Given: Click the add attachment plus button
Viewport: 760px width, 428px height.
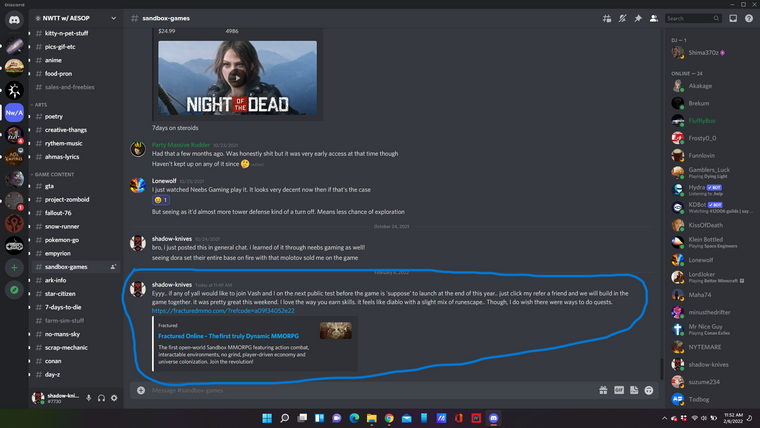Looking at the screenshot, I should pyautogui.click(x=141, y=390).
